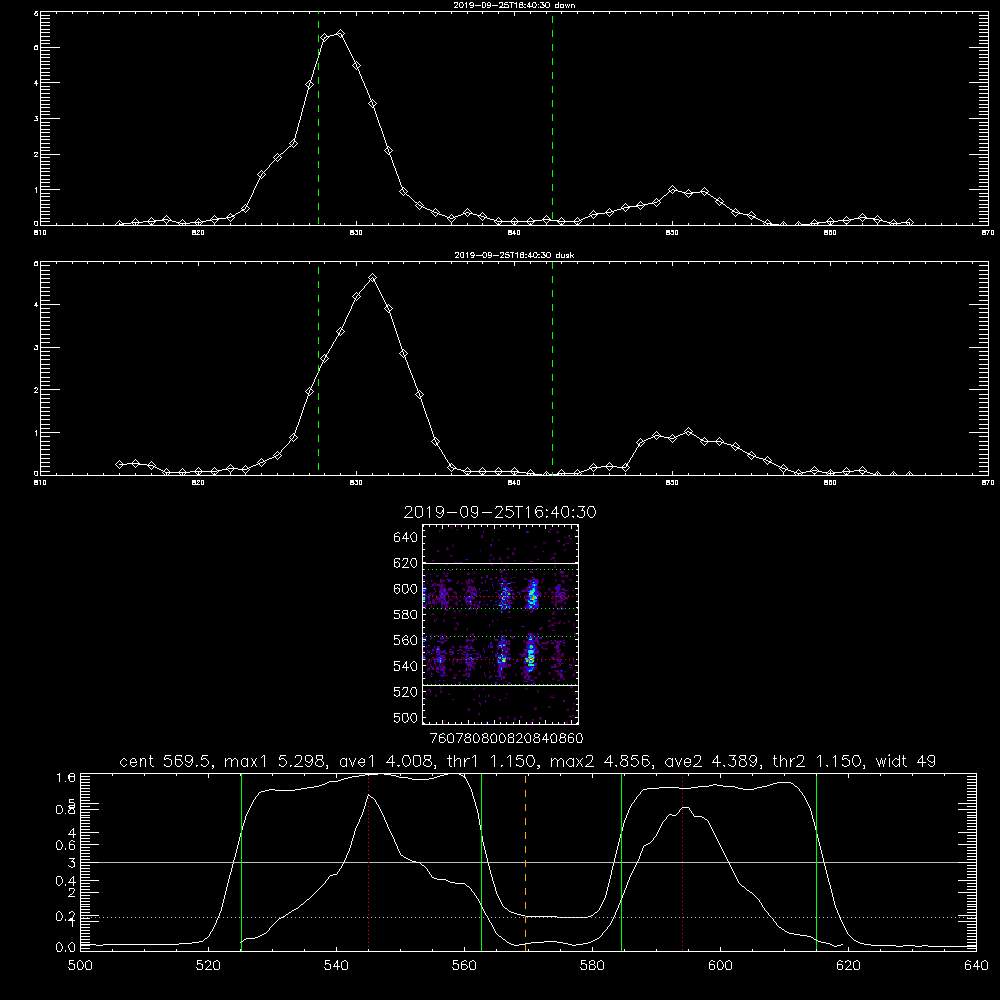
Task: Click the highest peak marker in the dusk plot
Action: 372,278
